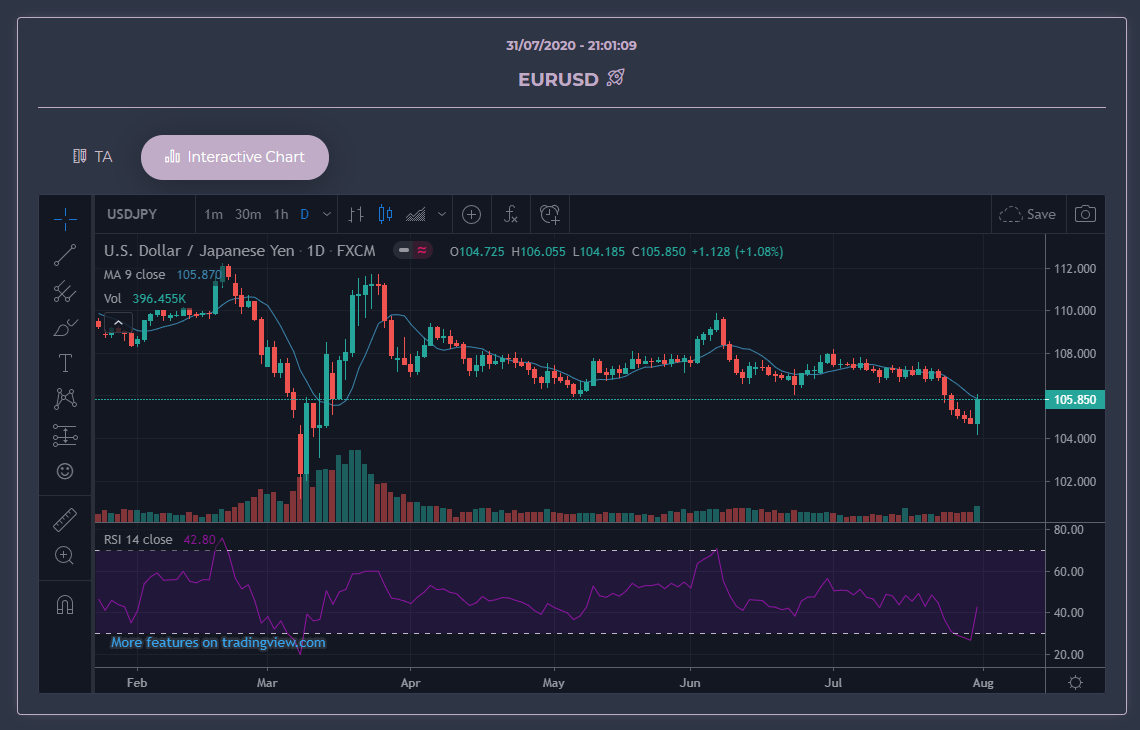Screen dimensions: 1140x730
Task: Select the emoji stickers tool
Action: (x=64, y=470)
